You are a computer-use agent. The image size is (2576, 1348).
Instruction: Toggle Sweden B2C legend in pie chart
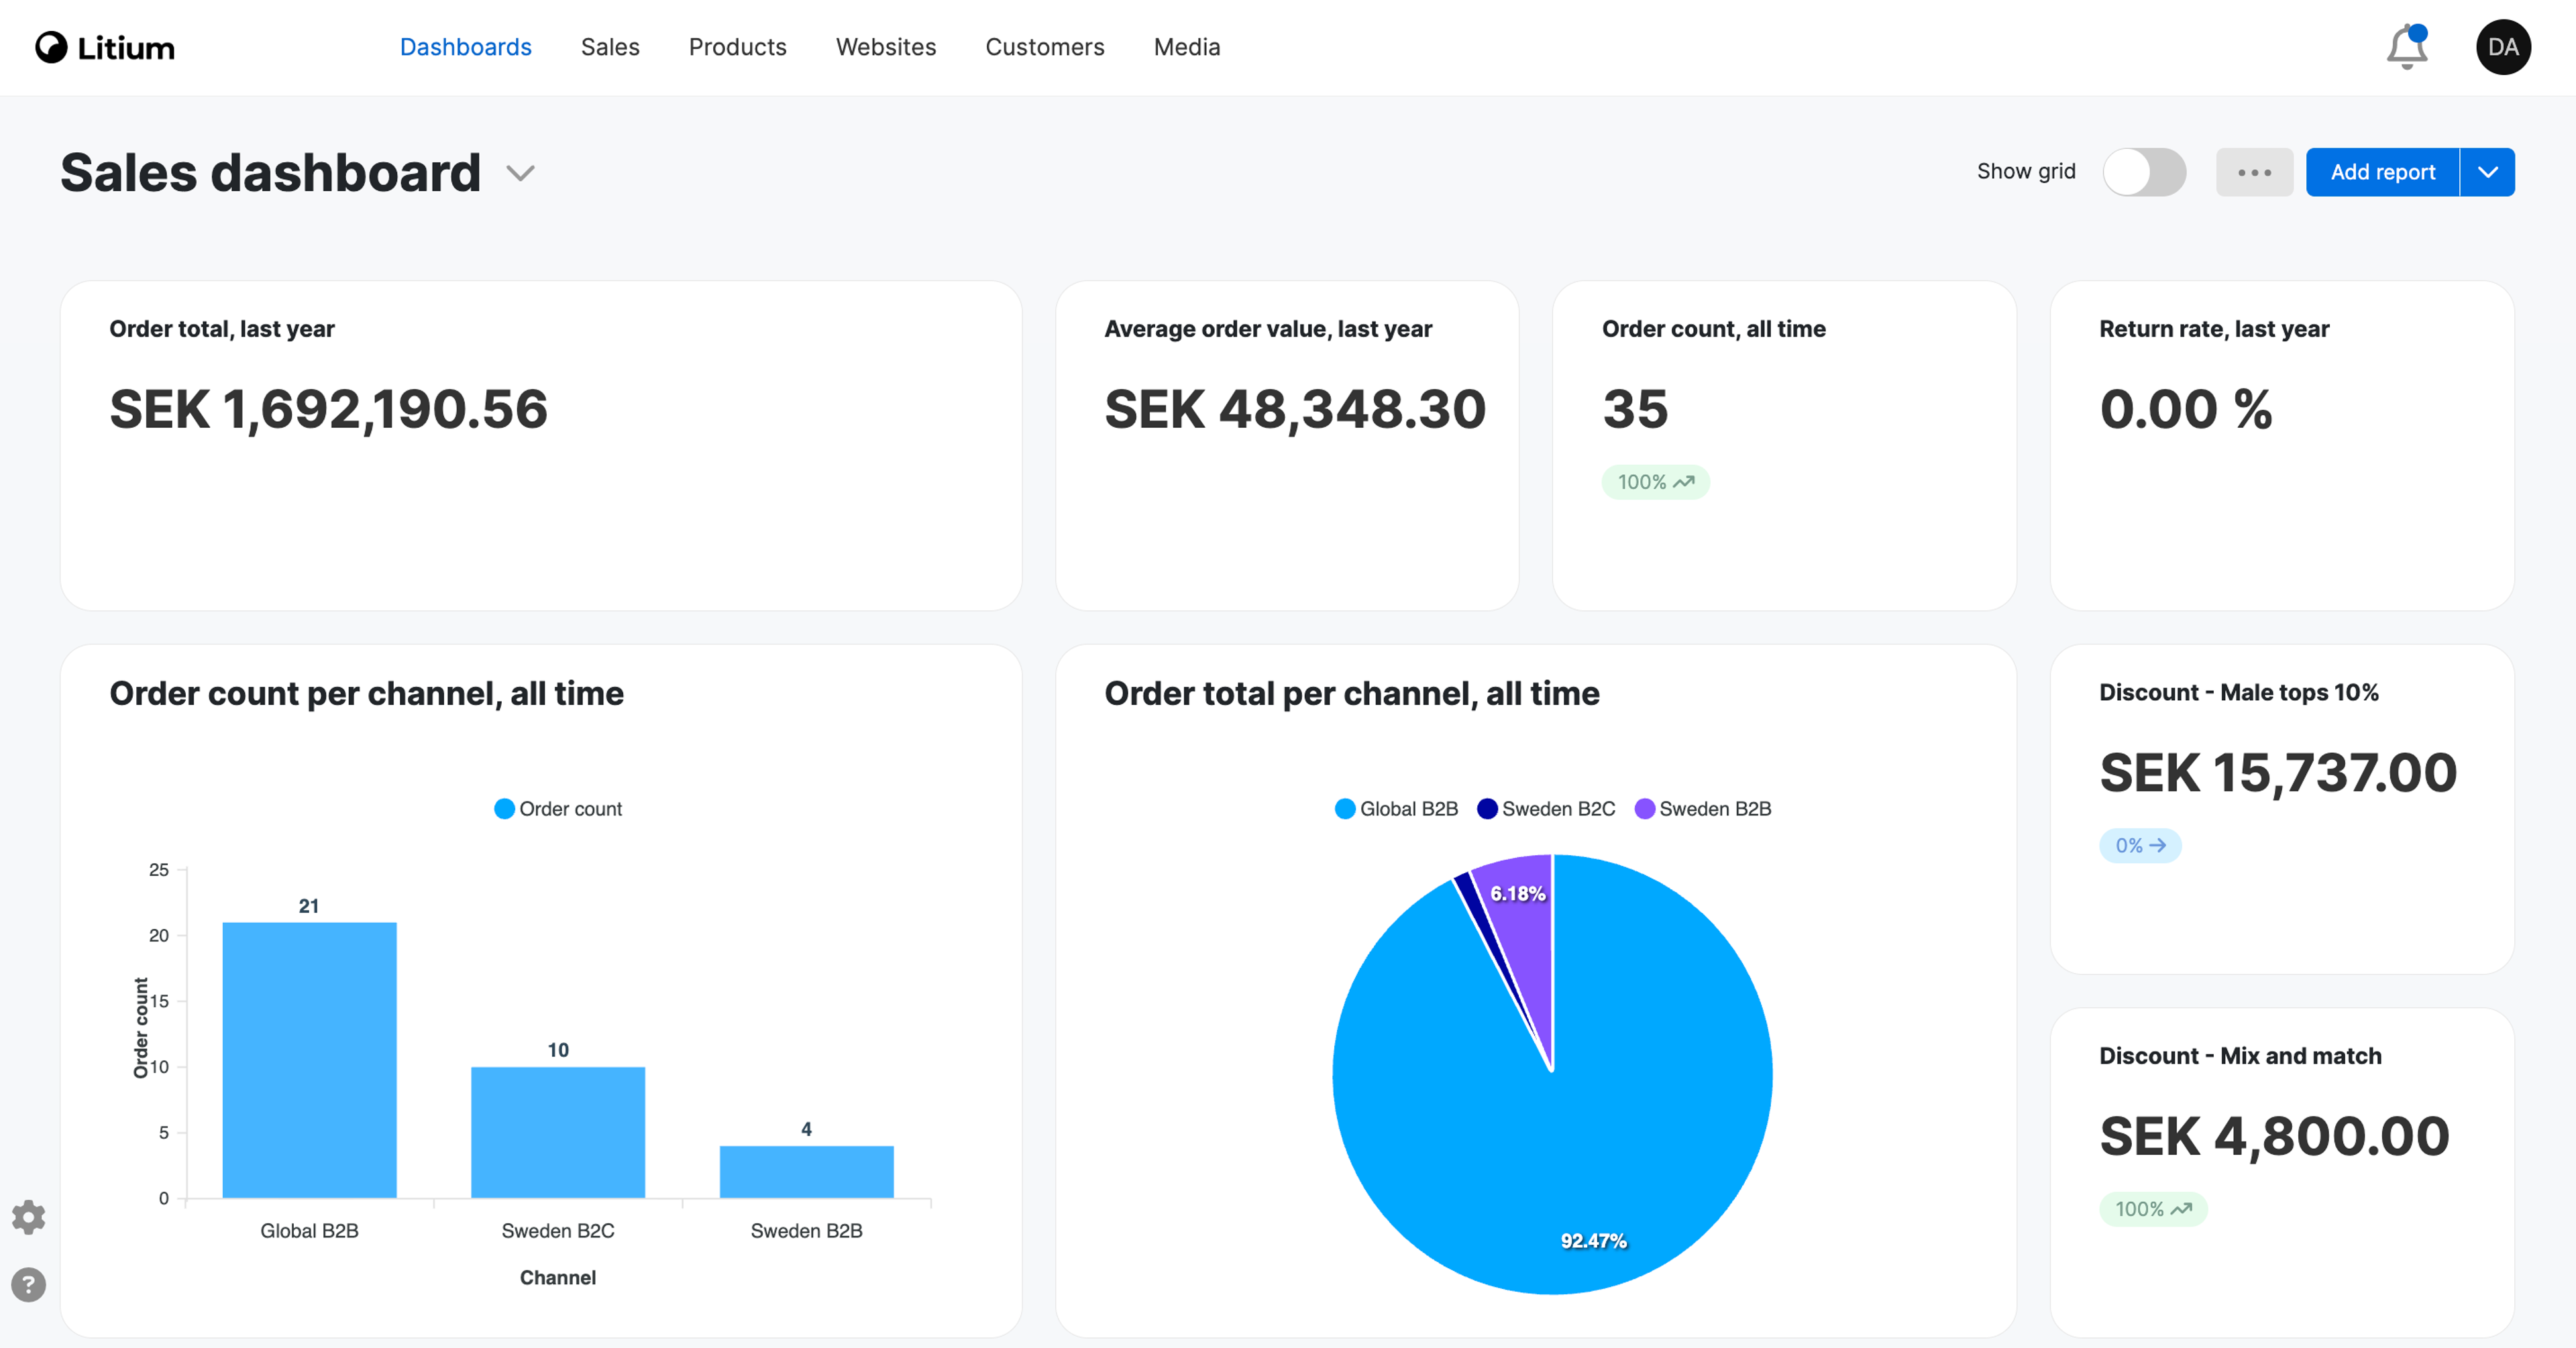point(1546,808)
